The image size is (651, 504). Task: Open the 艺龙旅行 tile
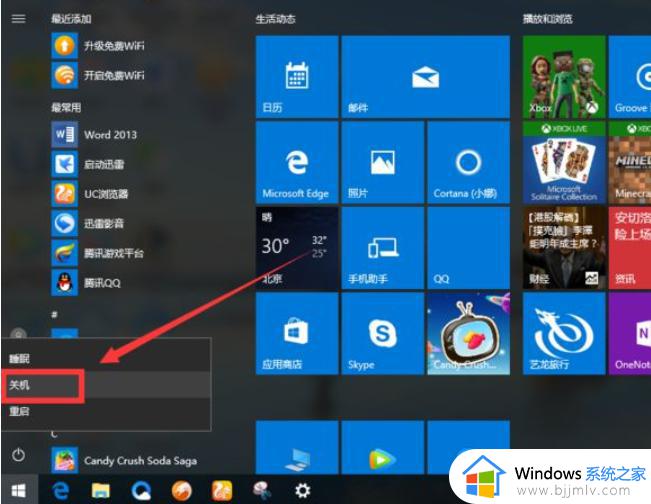[564, 333]
